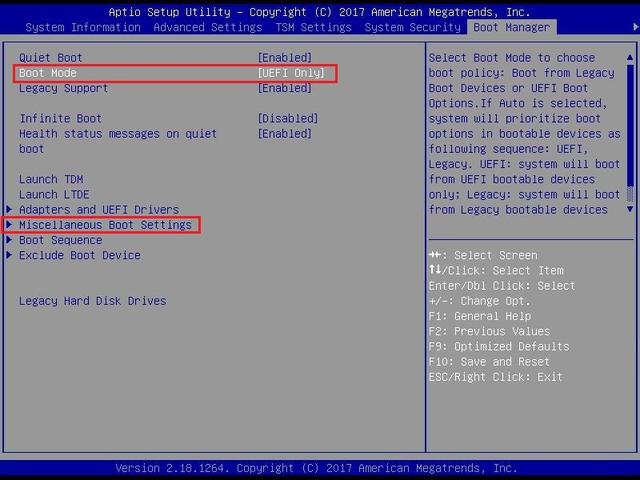This screenshot has width=640, height=480.
Task: Expand Adapters and UEFI Drivers submenu
Action: (98, 210)
